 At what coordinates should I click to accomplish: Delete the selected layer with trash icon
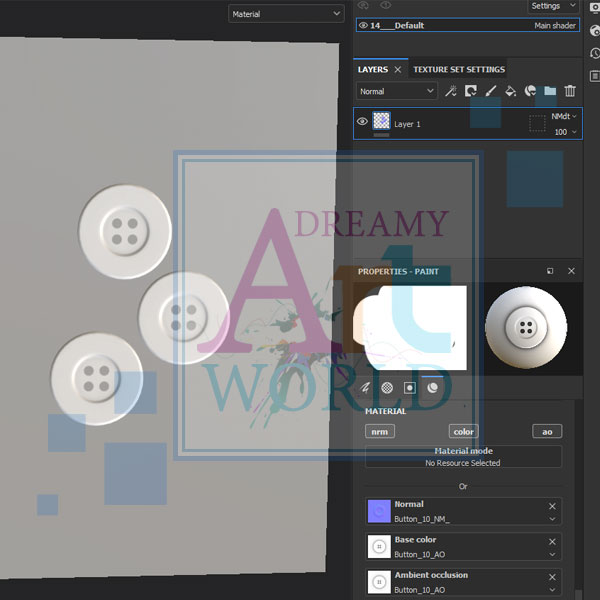coord(570,91)
